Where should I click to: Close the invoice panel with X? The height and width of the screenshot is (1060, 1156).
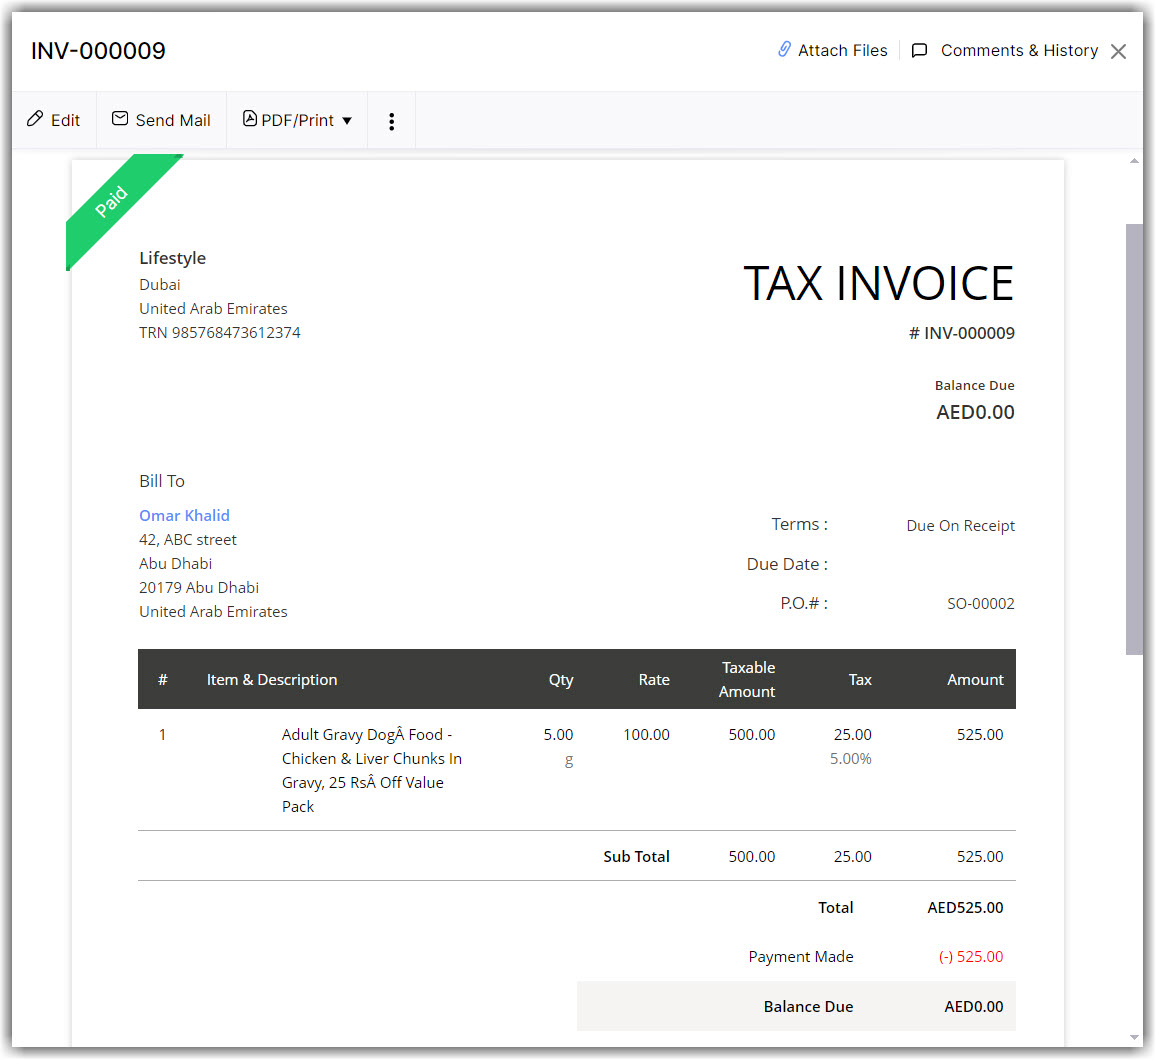point(1118,51)
